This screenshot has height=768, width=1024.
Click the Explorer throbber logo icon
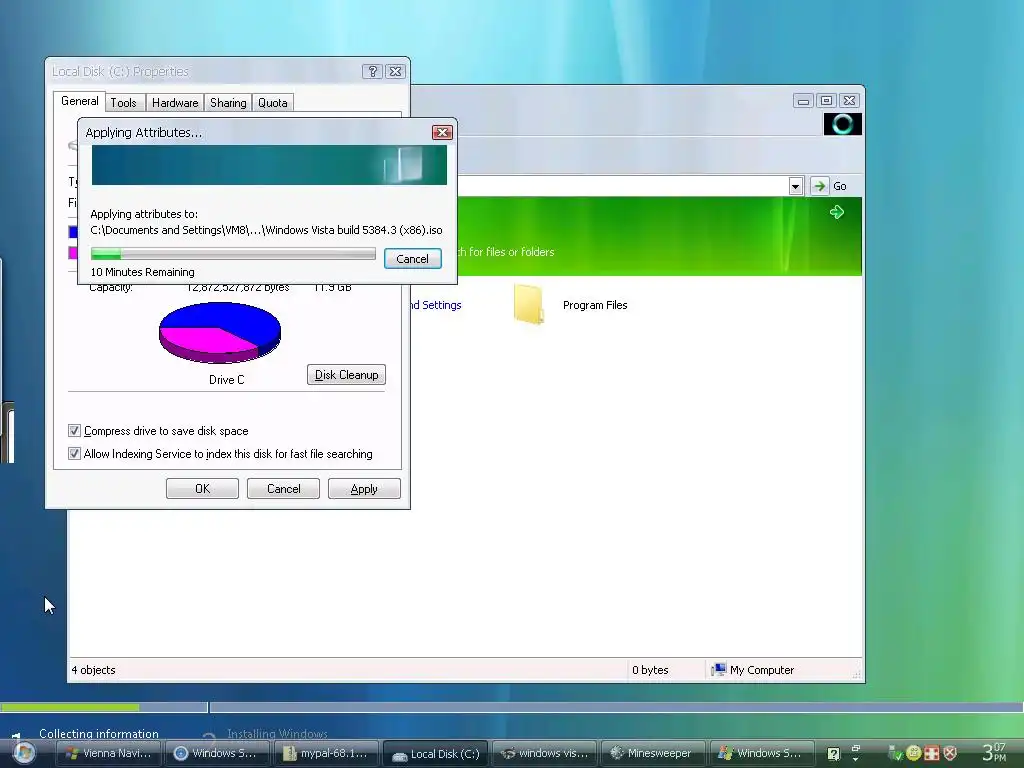click(x=842, y=124)
